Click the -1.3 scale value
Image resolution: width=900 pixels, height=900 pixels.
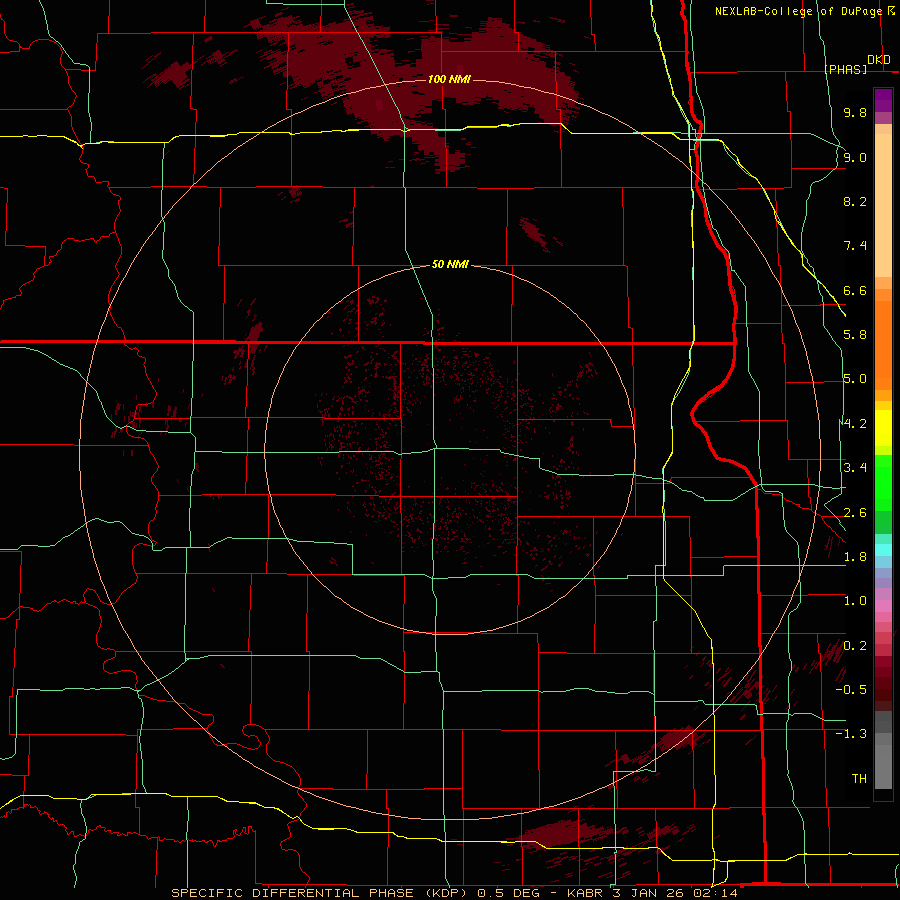tap(851, 734)
